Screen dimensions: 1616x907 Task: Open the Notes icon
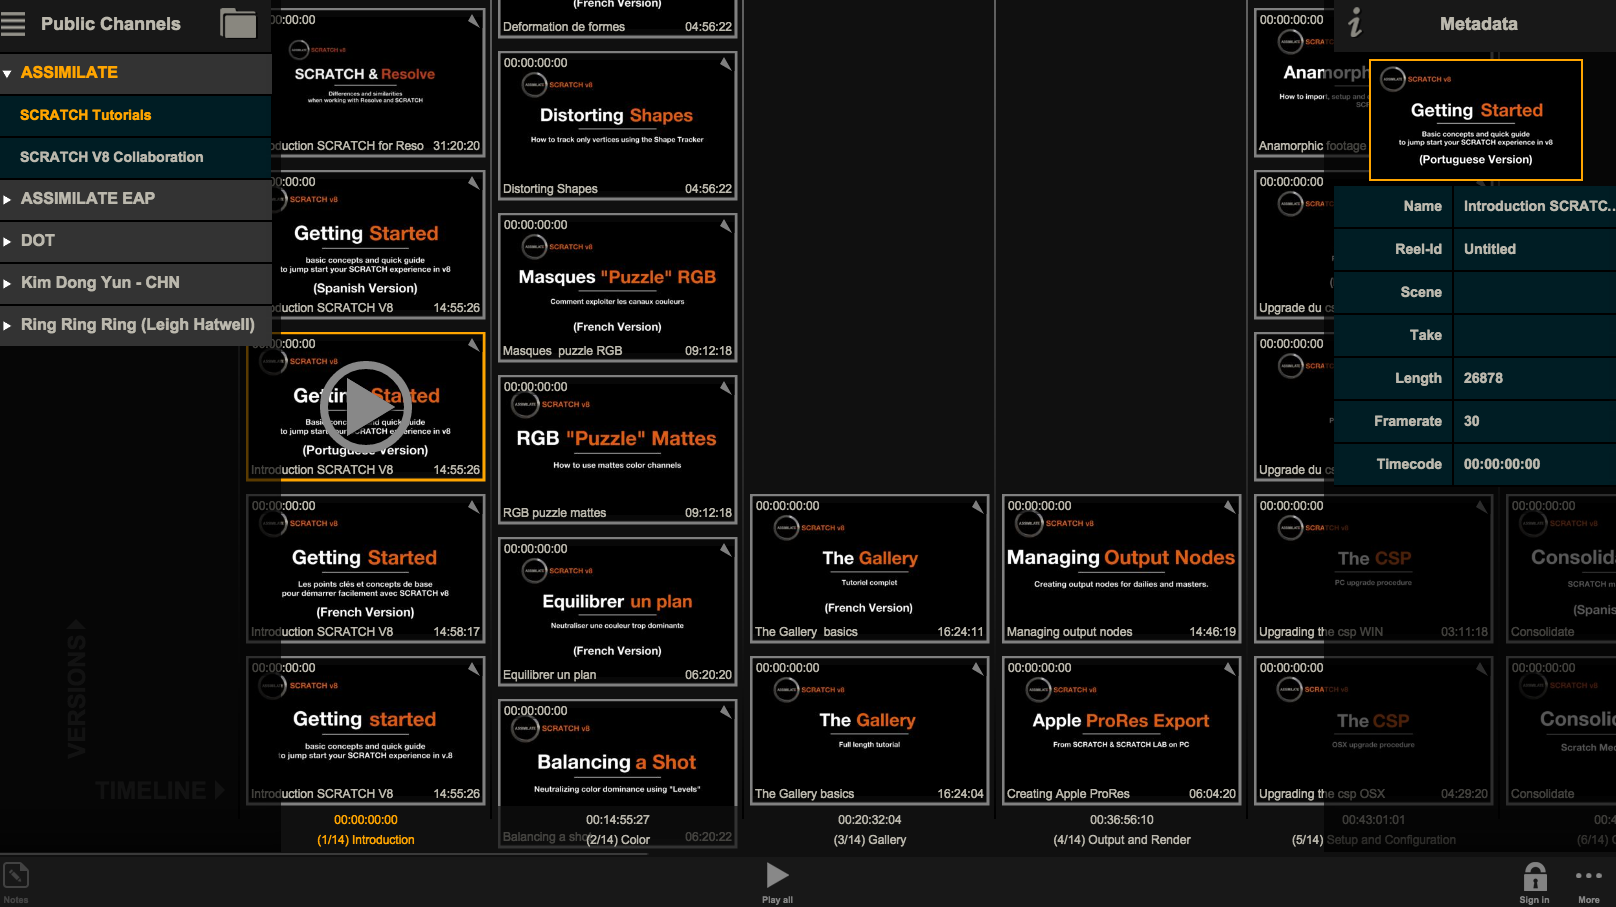(x=16, y=877)
